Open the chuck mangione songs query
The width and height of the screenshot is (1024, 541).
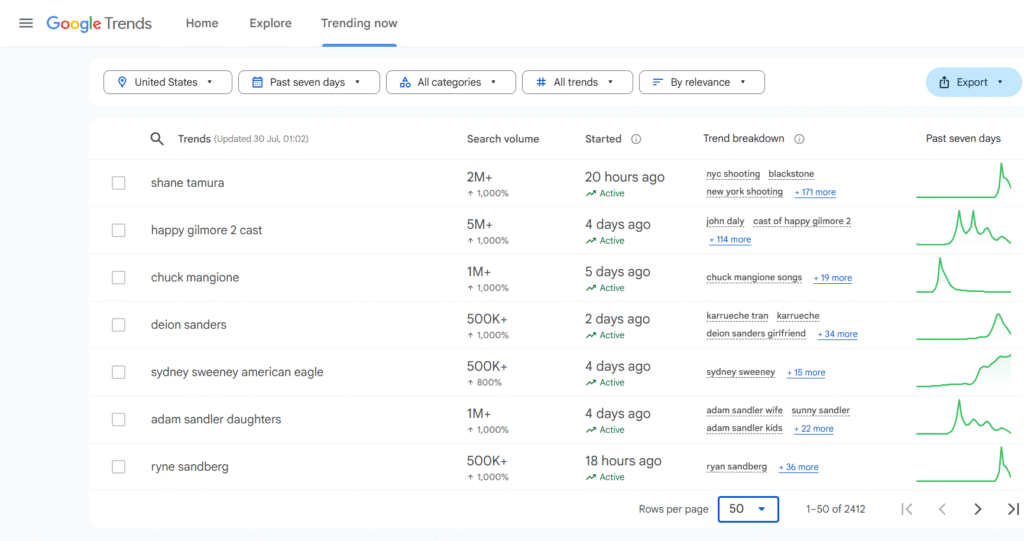coord(754,277)
